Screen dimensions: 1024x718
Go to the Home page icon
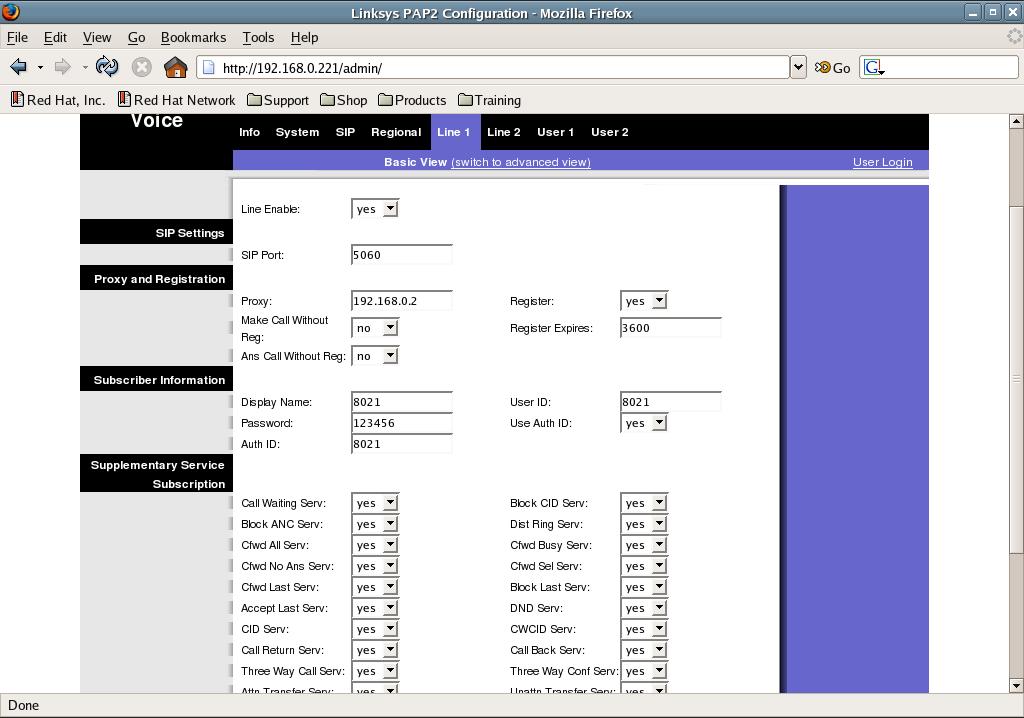click(175, 67)
